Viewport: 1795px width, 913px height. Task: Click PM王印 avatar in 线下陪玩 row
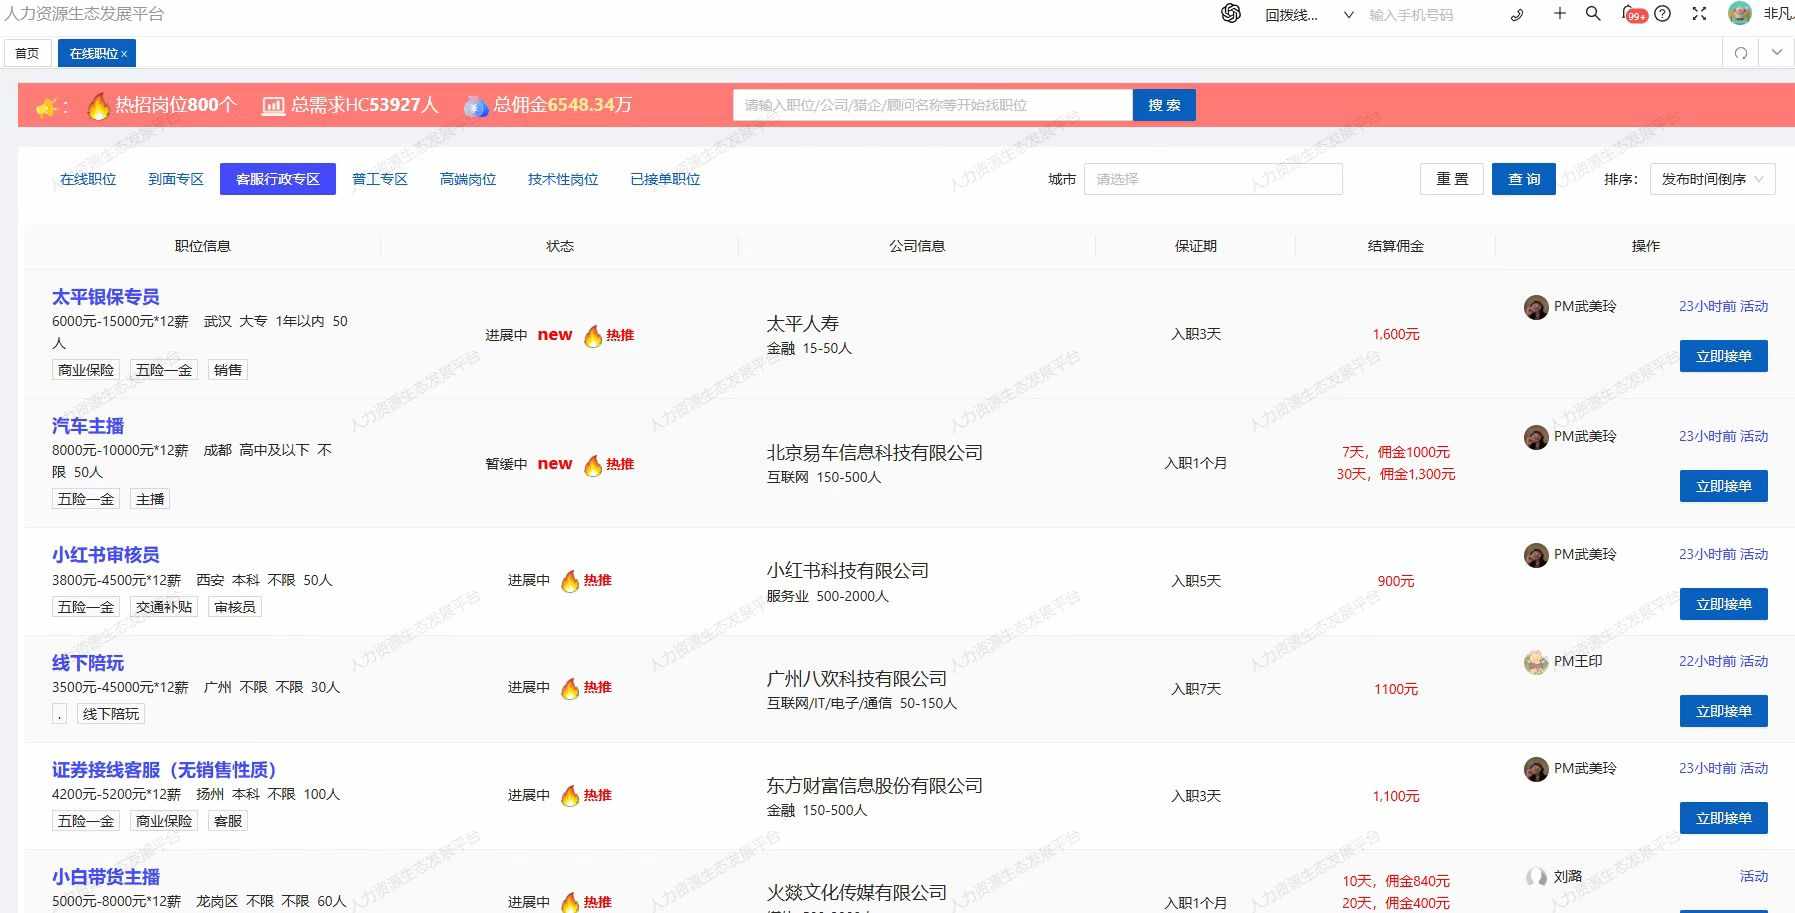click(x=1536, y=662)
